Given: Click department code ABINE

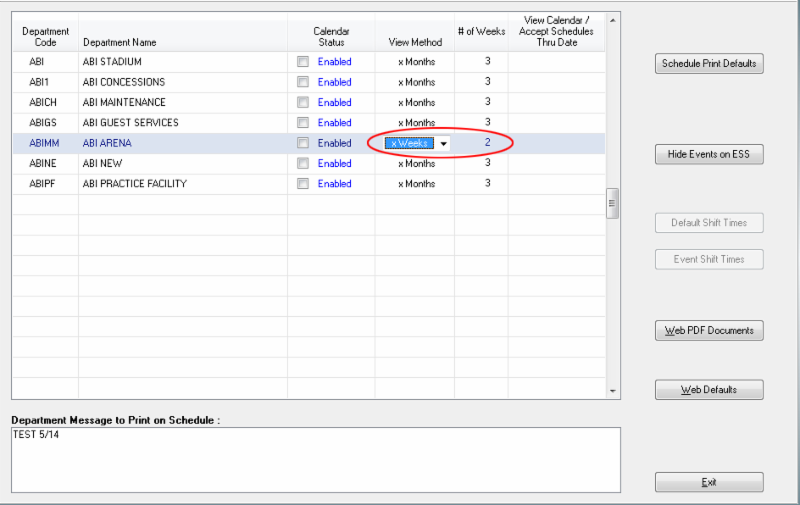Looking at the screenshot, I should [x=43, y=163].
